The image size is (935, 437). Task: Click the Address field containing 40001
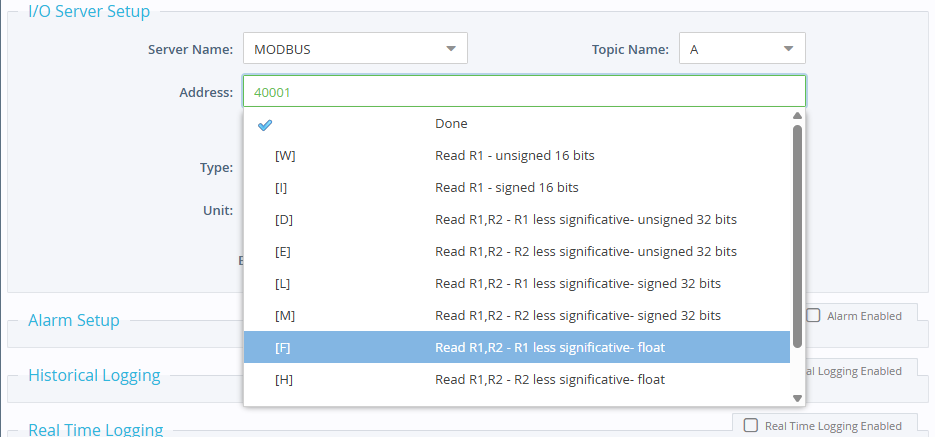point(523,92)
